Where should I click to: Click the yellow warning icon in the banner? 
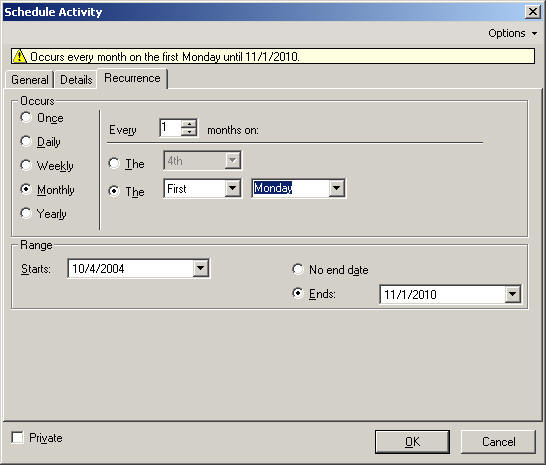pos(19,56)
